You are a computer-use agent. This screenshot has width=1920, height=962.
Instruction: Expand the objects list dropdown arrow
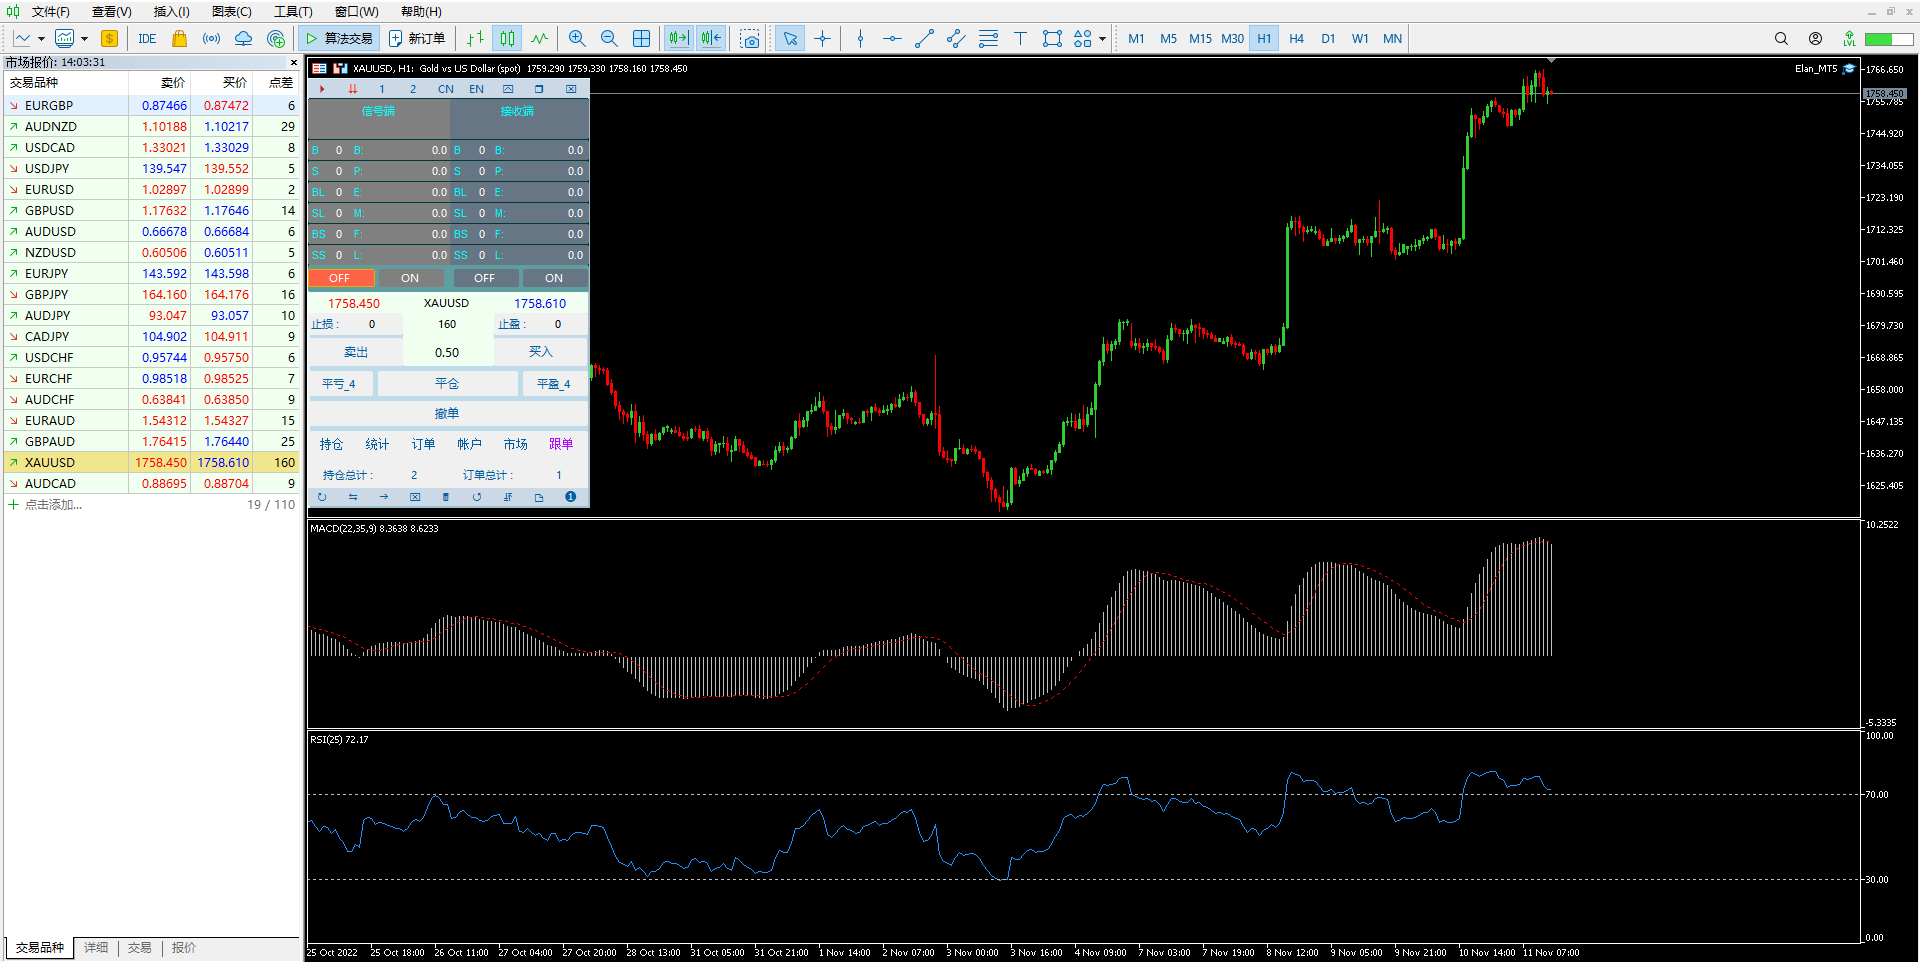[1102, 39]
